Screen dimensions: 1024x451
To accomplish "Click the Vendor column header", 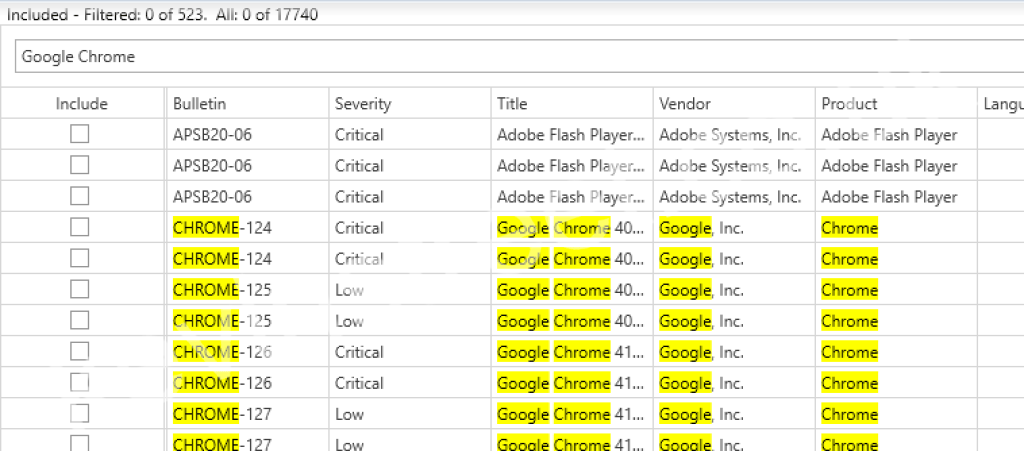I will point(733,104).
